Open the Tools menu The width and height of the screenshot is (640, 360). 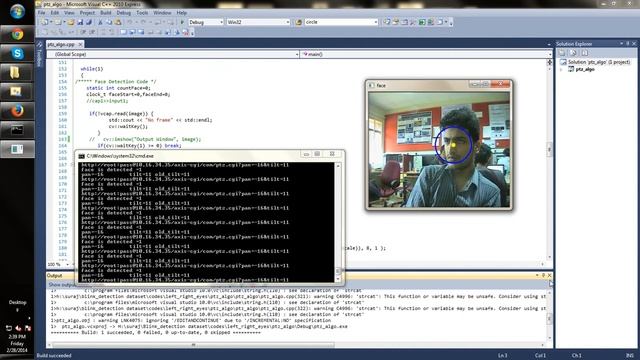[x=142, y=13]
